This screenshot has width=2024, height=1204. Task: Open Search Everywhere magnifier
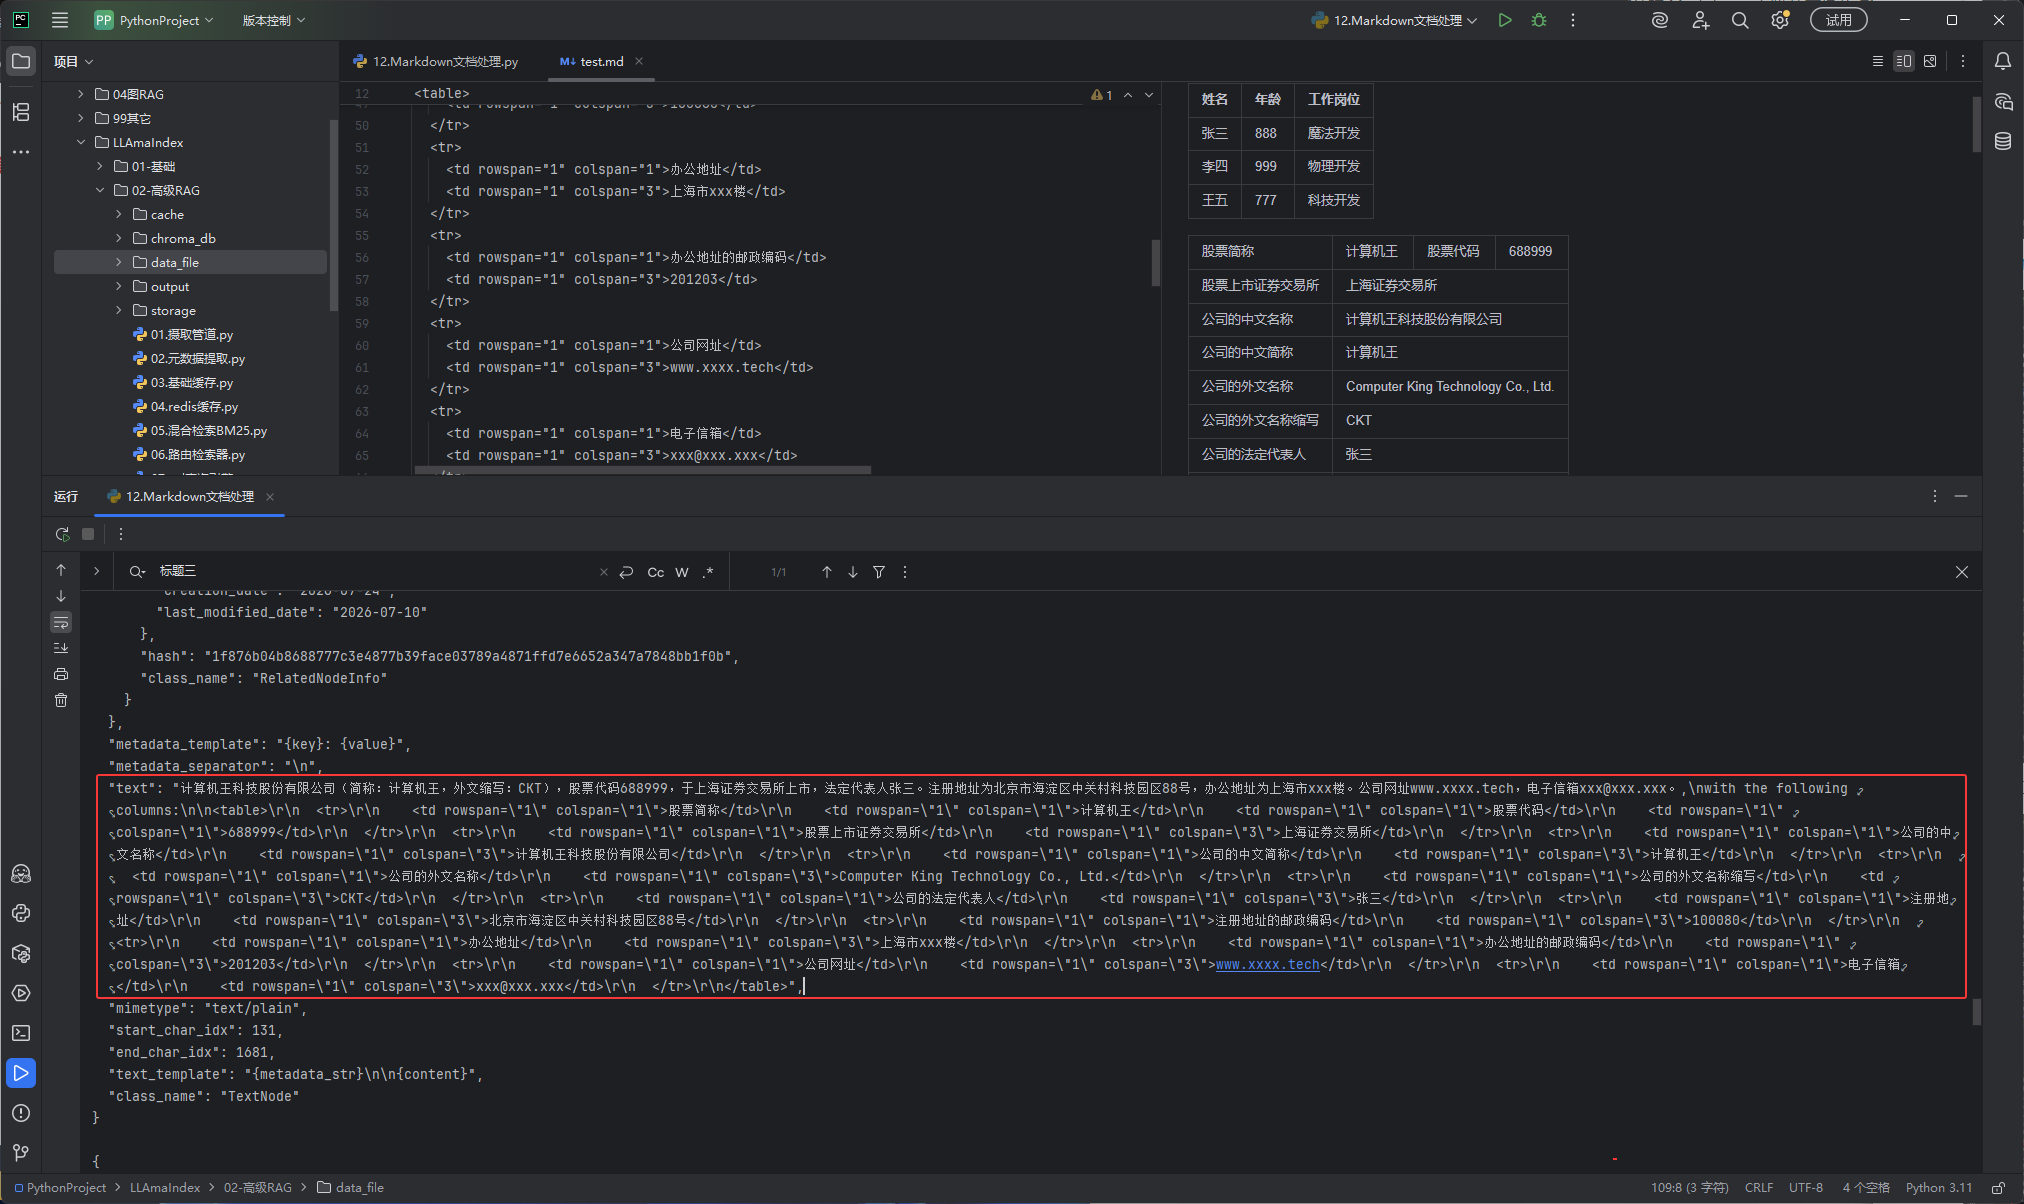point(1740,20)
